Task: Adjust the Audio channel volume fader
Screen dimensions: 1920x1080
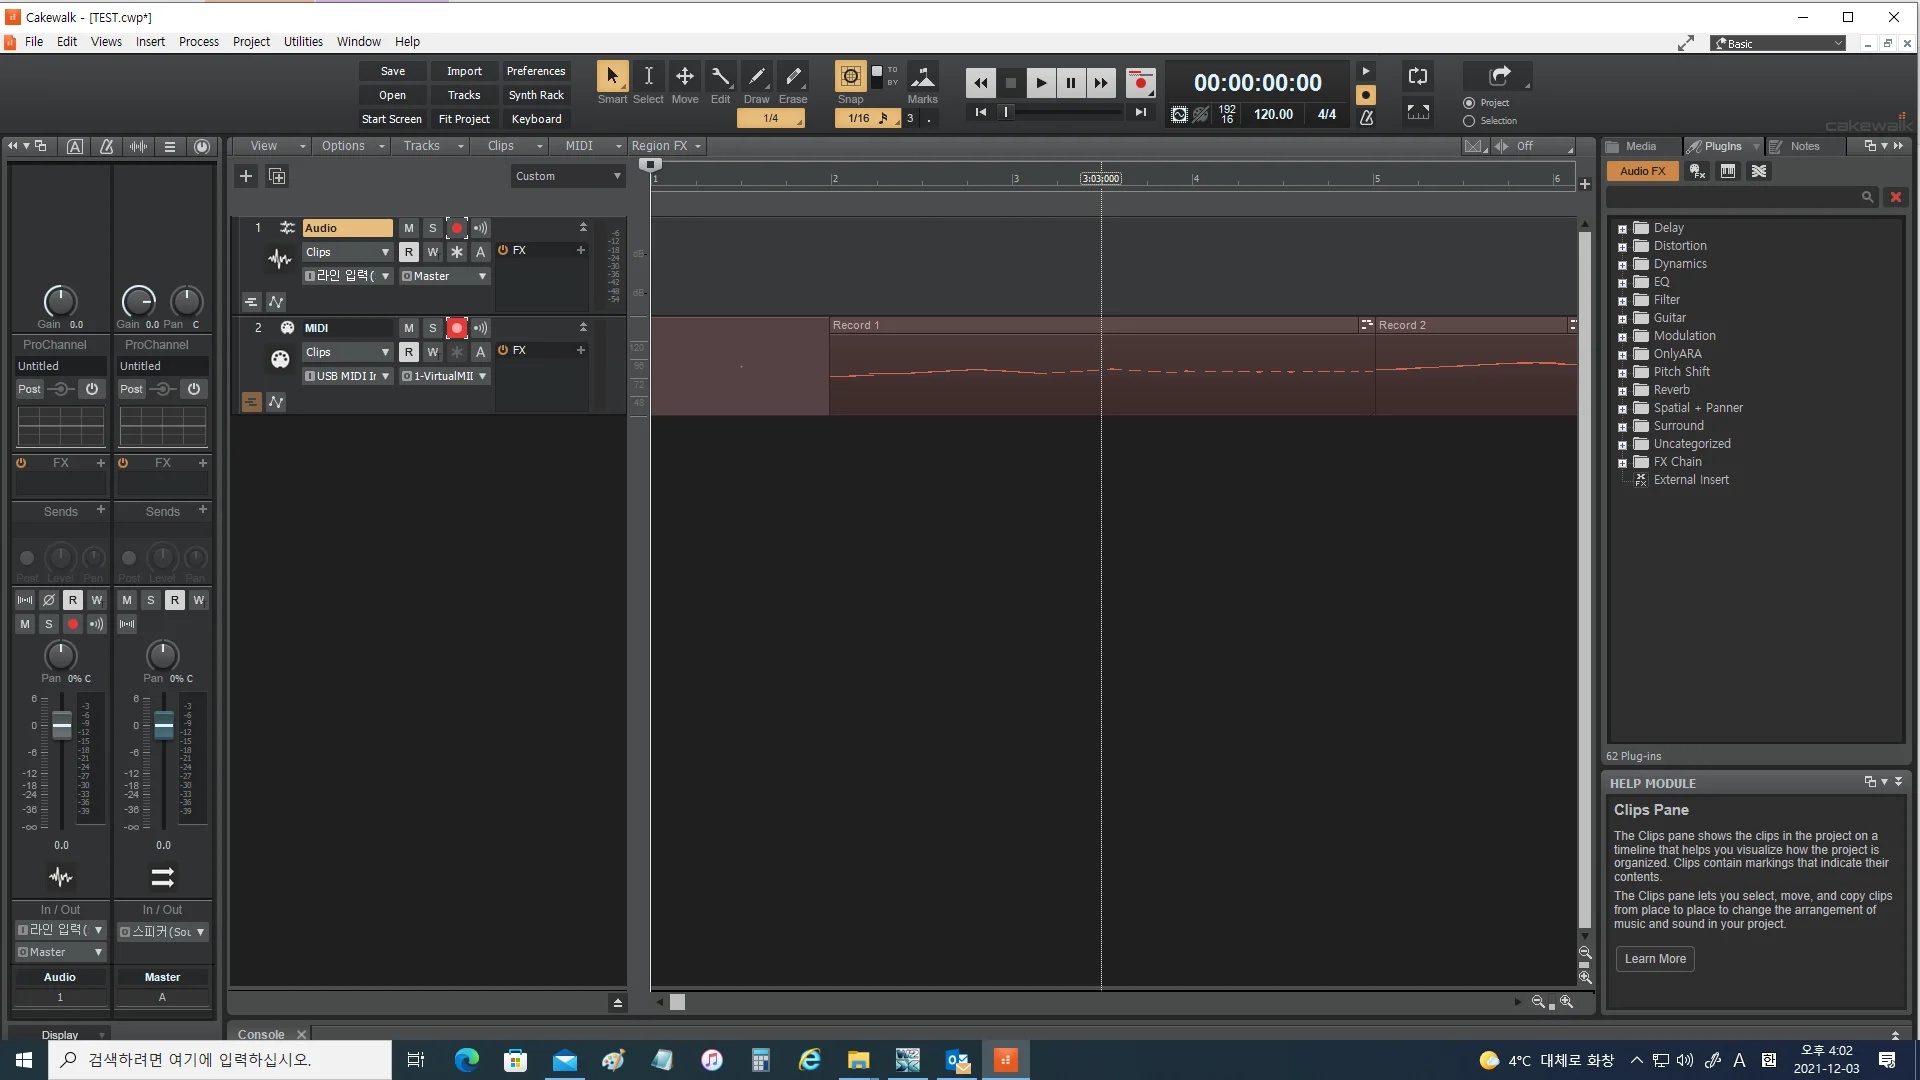Action: [x=62, y=726]
